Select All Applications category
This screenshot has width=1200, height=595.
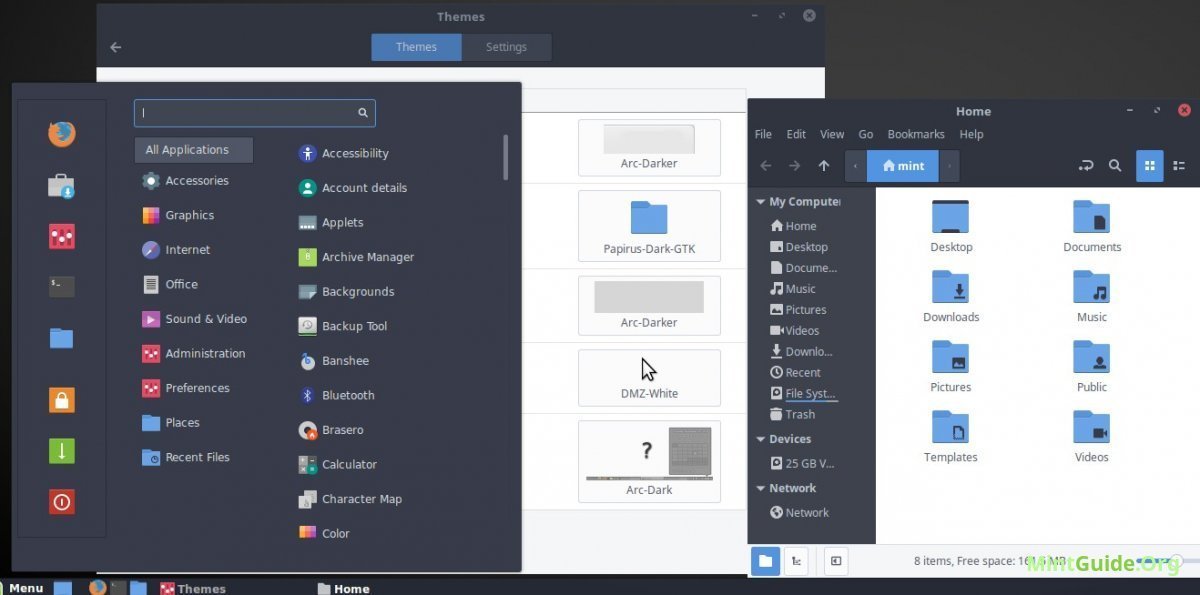point(194,150)
